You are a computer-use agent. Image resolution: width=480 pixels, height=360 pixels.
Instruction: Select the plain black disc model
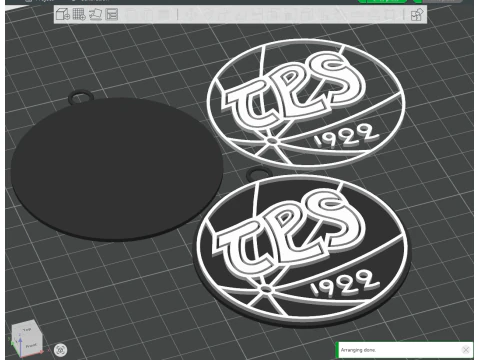(117, 168)
